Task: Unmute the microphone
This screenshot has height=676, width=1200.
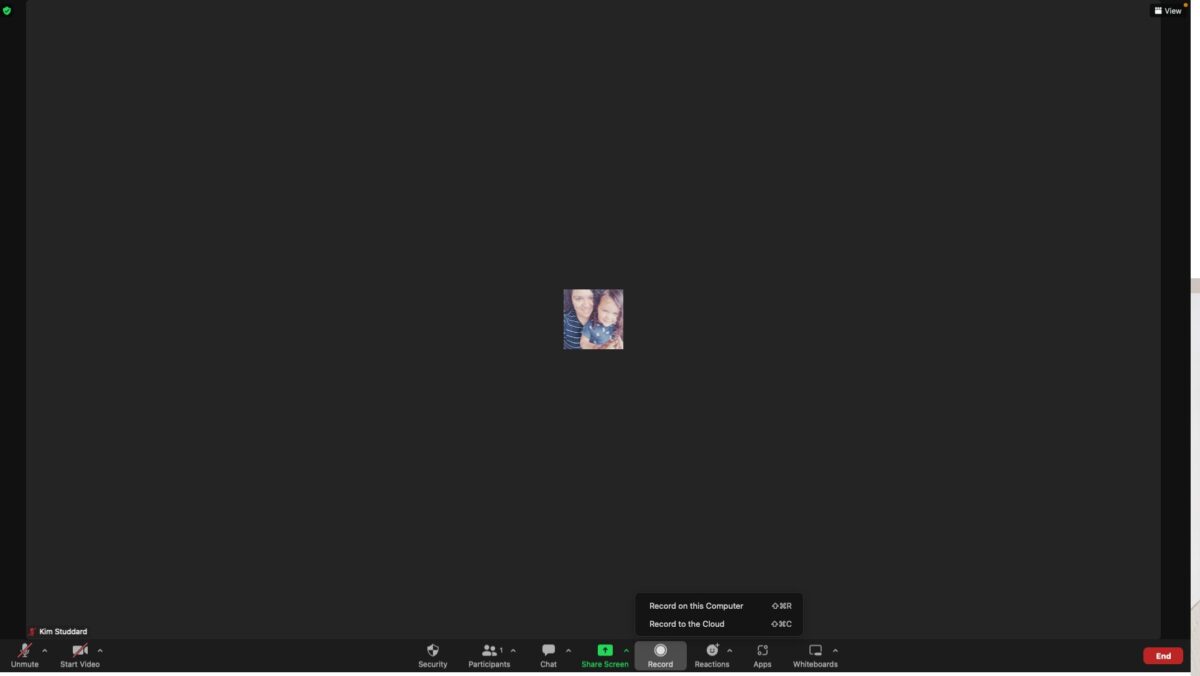Action: click(x=24, y=651)
